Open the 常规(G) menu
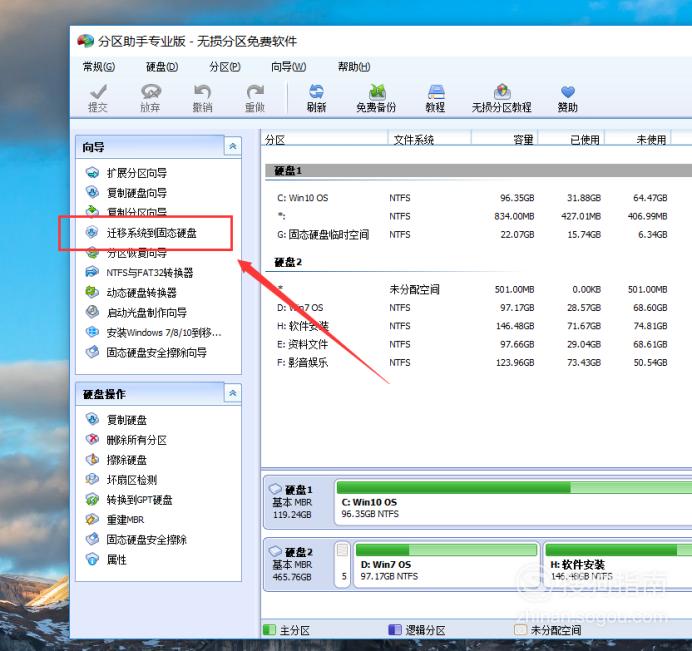 pyautogui.click(x=99, y=67)
